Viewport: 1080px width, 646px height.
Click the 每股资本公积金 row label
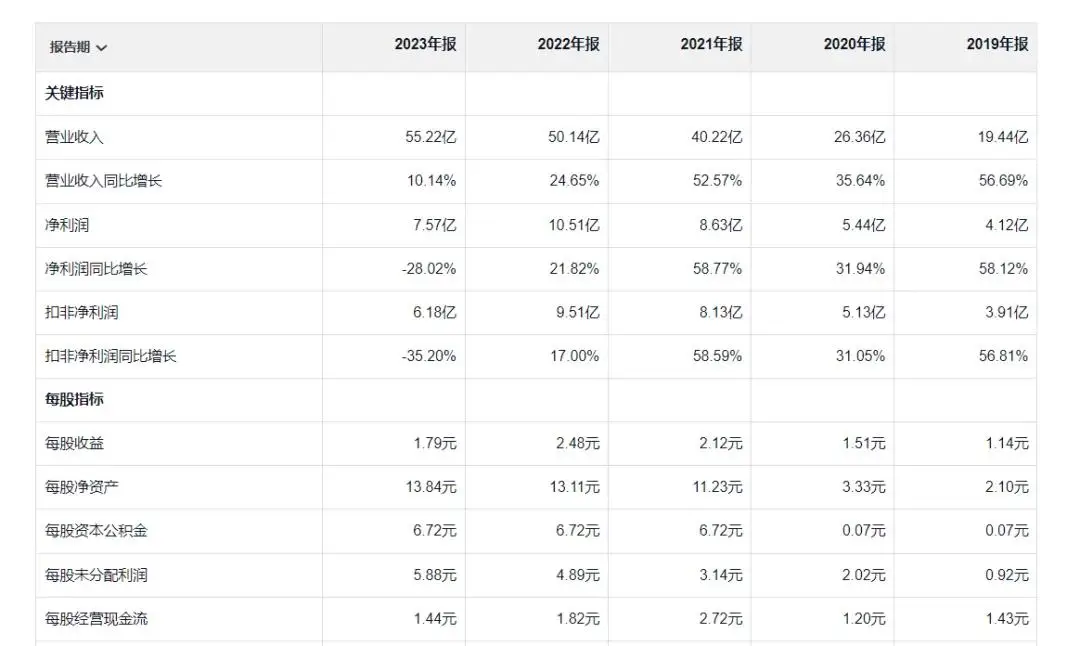pos(96,531)
